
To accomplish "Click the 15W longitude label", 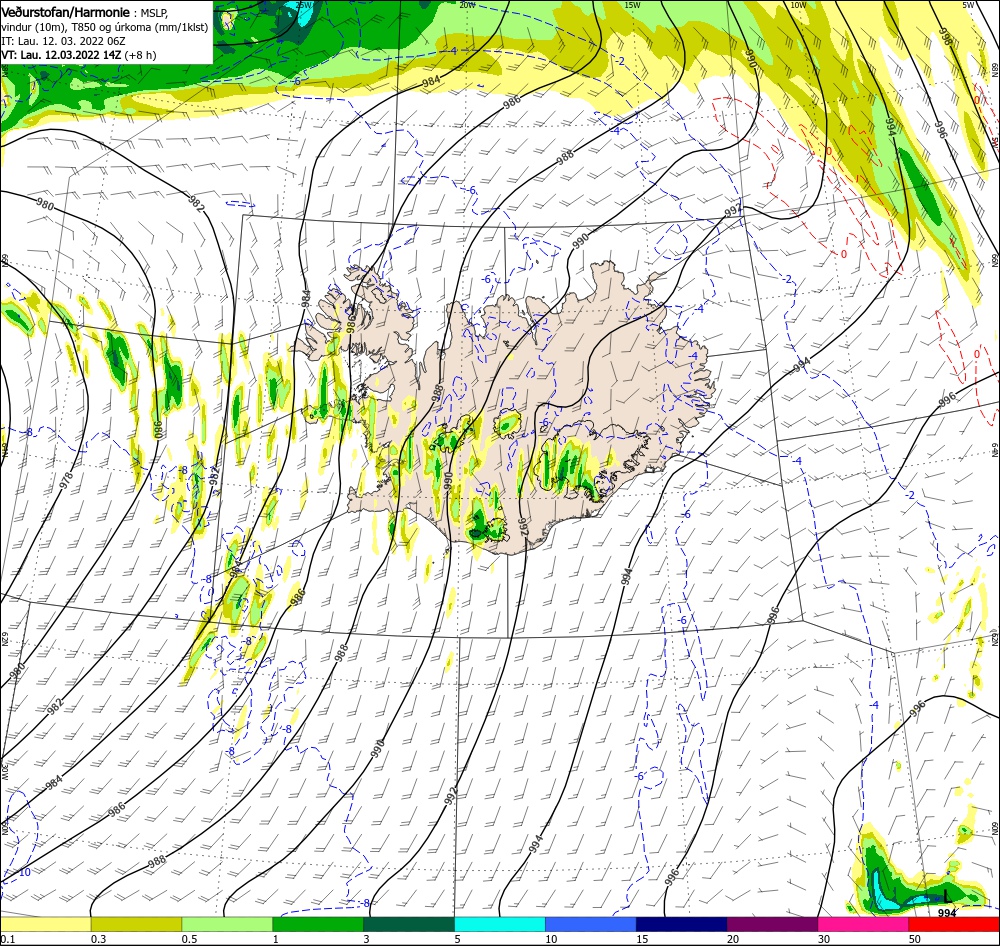I will 632,5.
